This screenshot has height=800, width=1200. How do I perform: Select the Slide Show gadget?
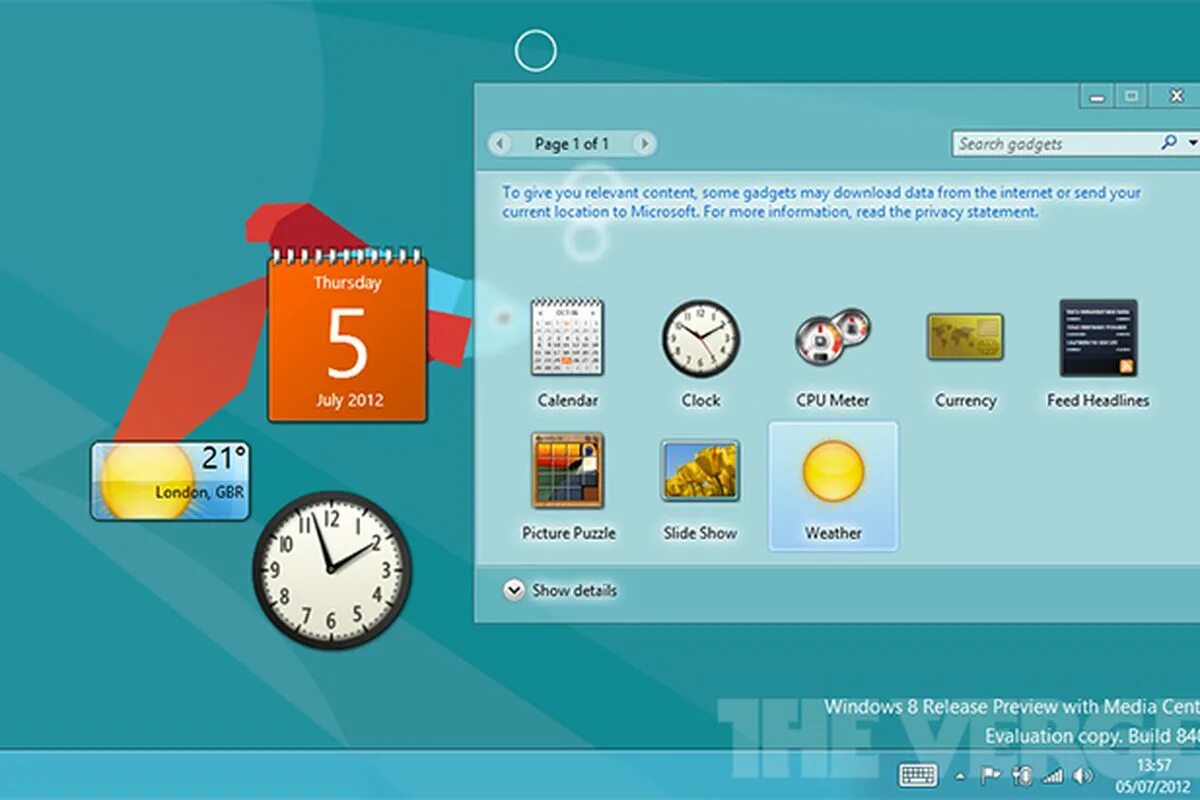(700, 470)
